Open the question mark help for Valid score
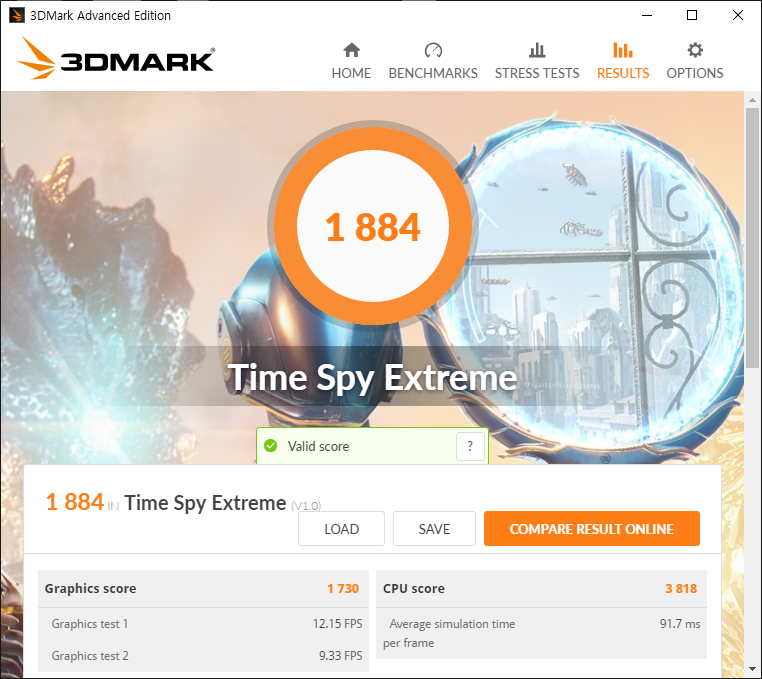This screenshot has width=762, height=679. [x=470, y=446]
